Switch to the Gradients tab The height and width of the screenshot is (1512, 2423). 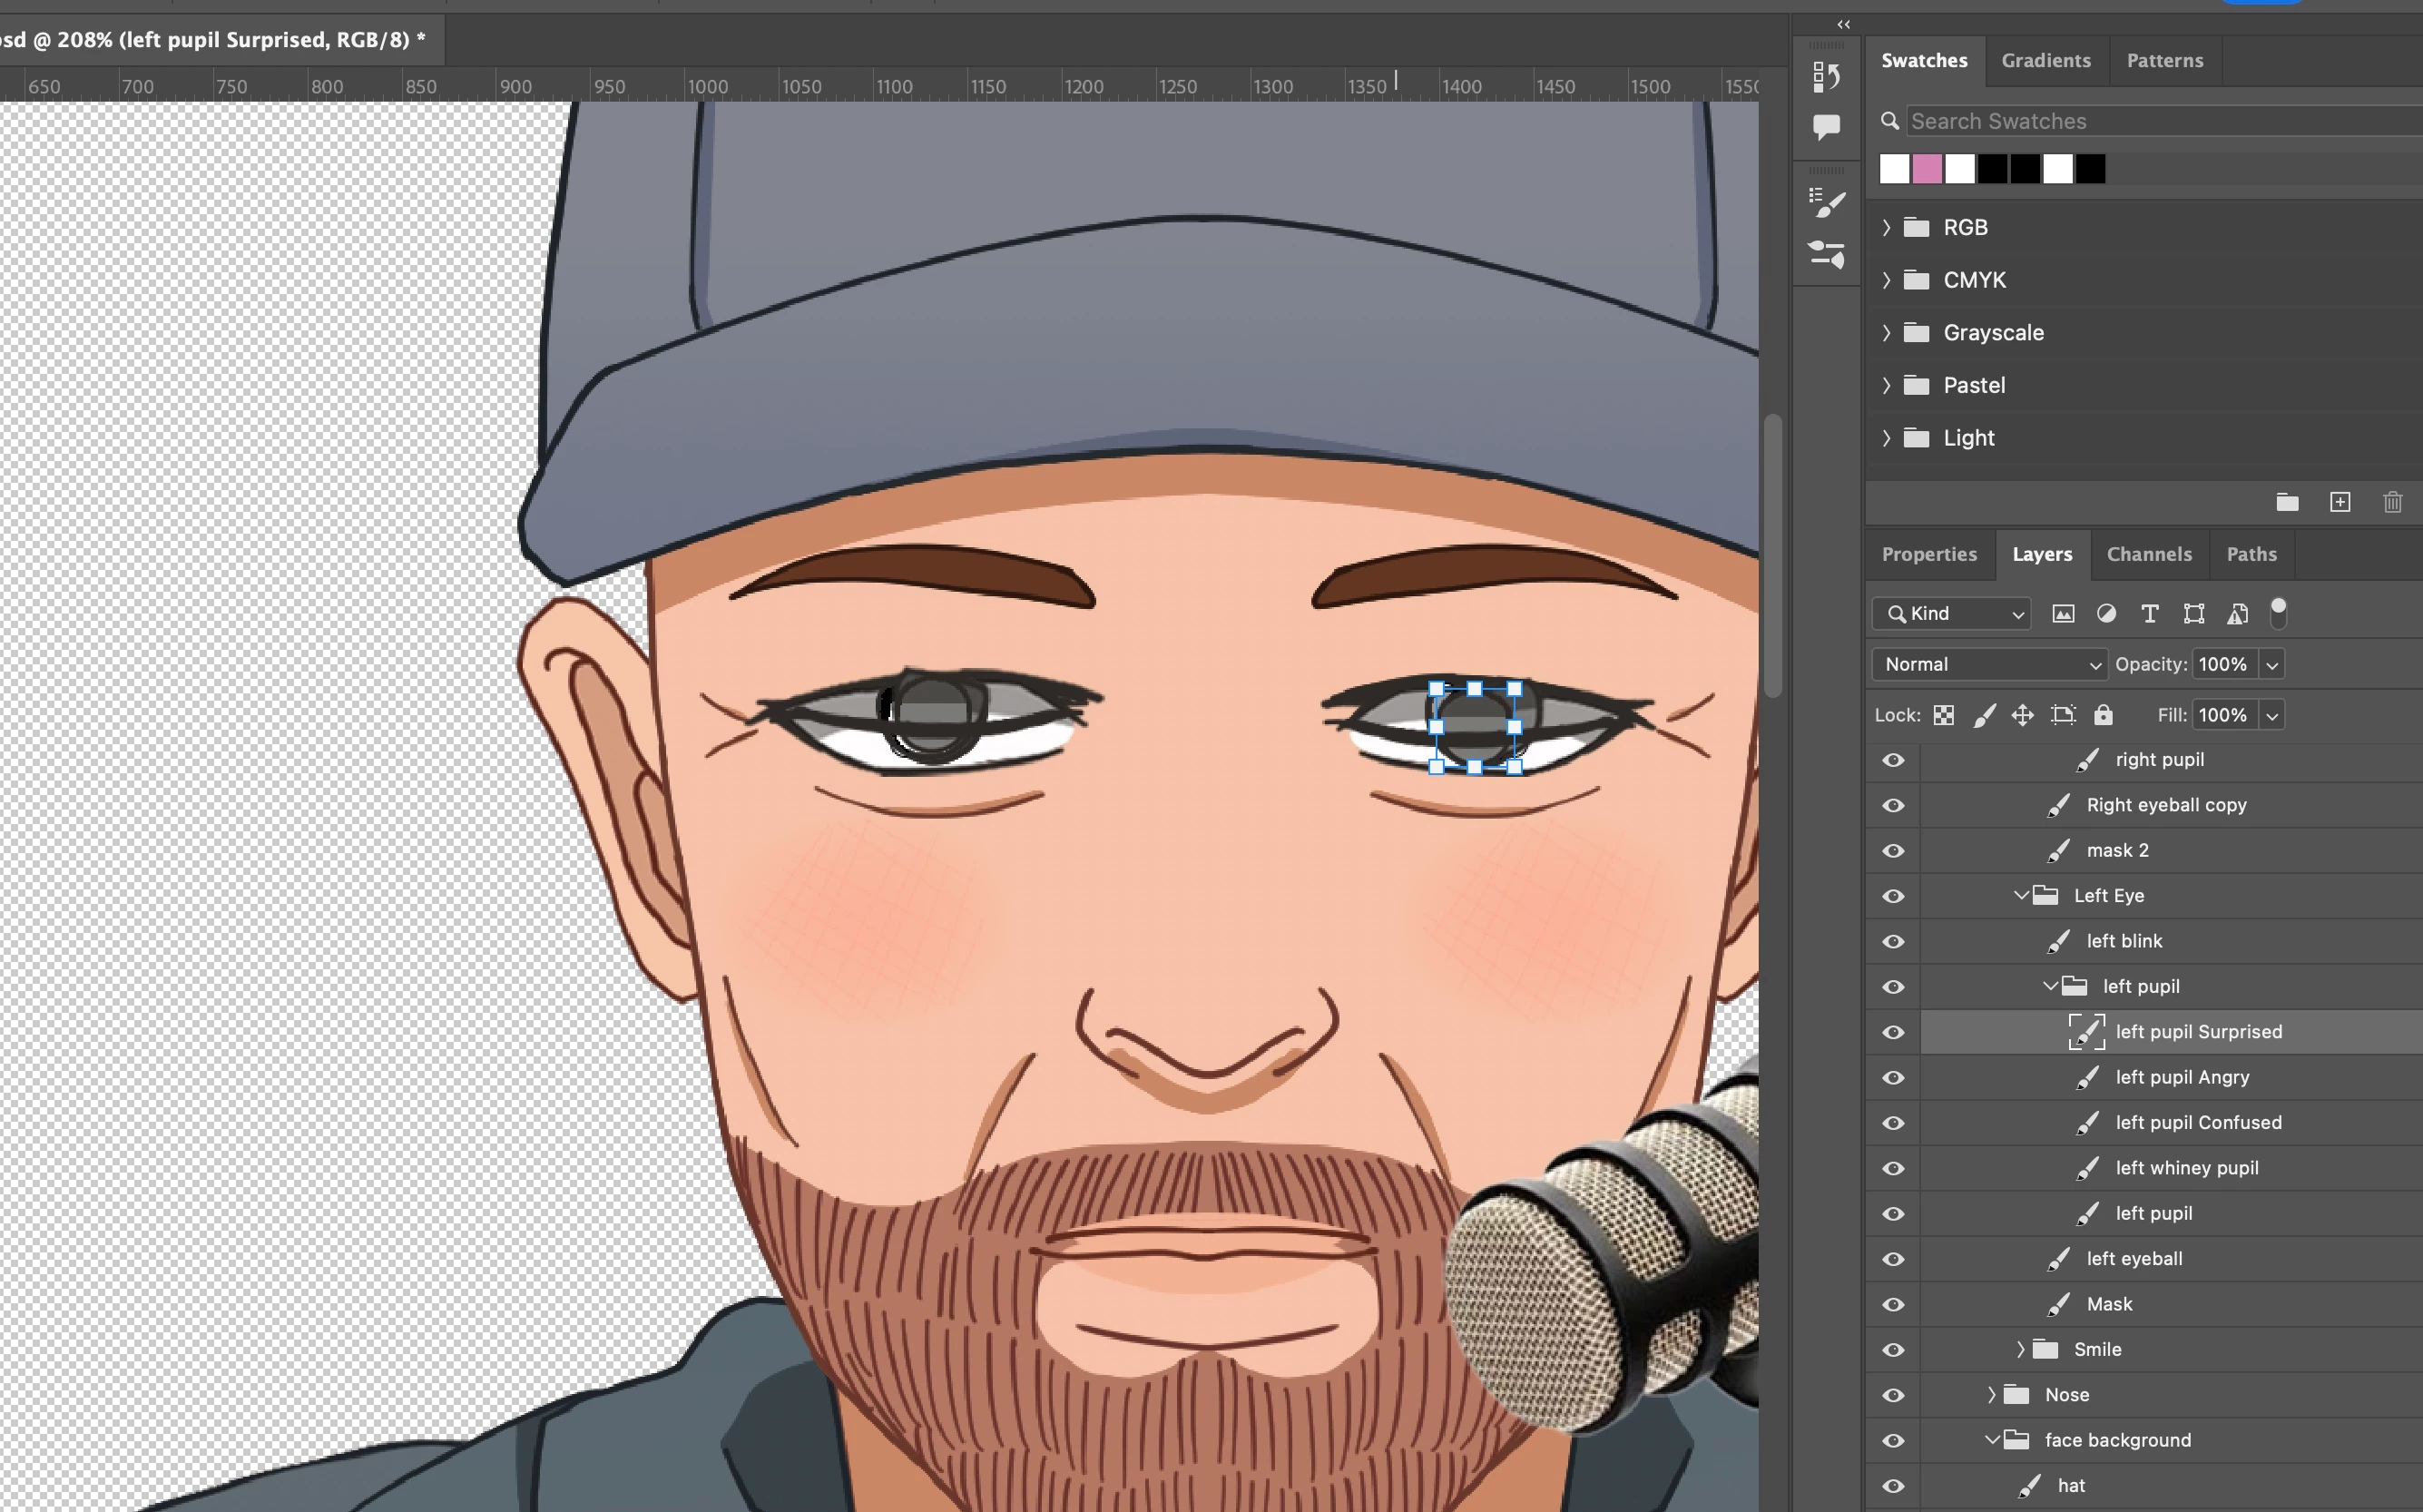click(2045, 60)
